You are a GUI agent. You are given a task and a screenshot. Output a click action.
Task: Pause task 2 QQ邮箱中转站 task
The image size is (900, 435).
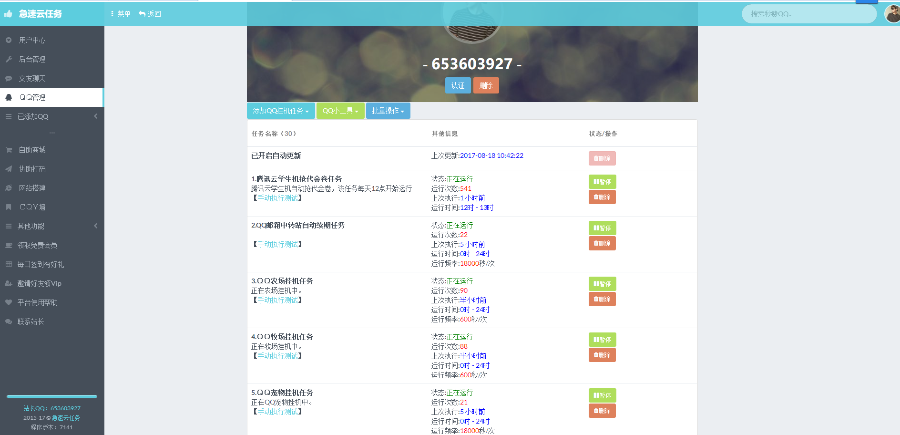[x=602, y=228]
